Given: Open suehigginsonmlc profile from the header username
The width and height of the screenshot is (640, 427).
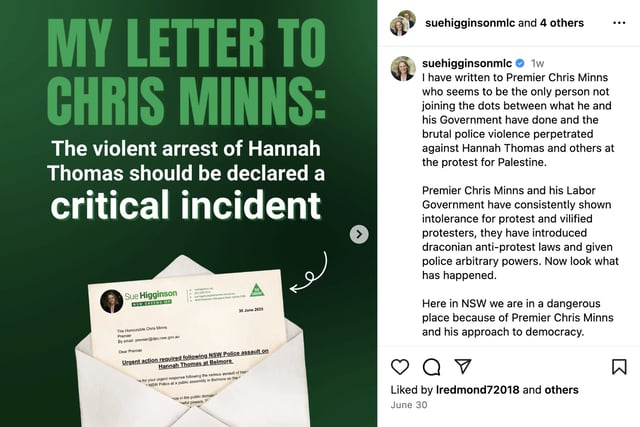Looking at the screenshot, I should (x=470, y=23).
